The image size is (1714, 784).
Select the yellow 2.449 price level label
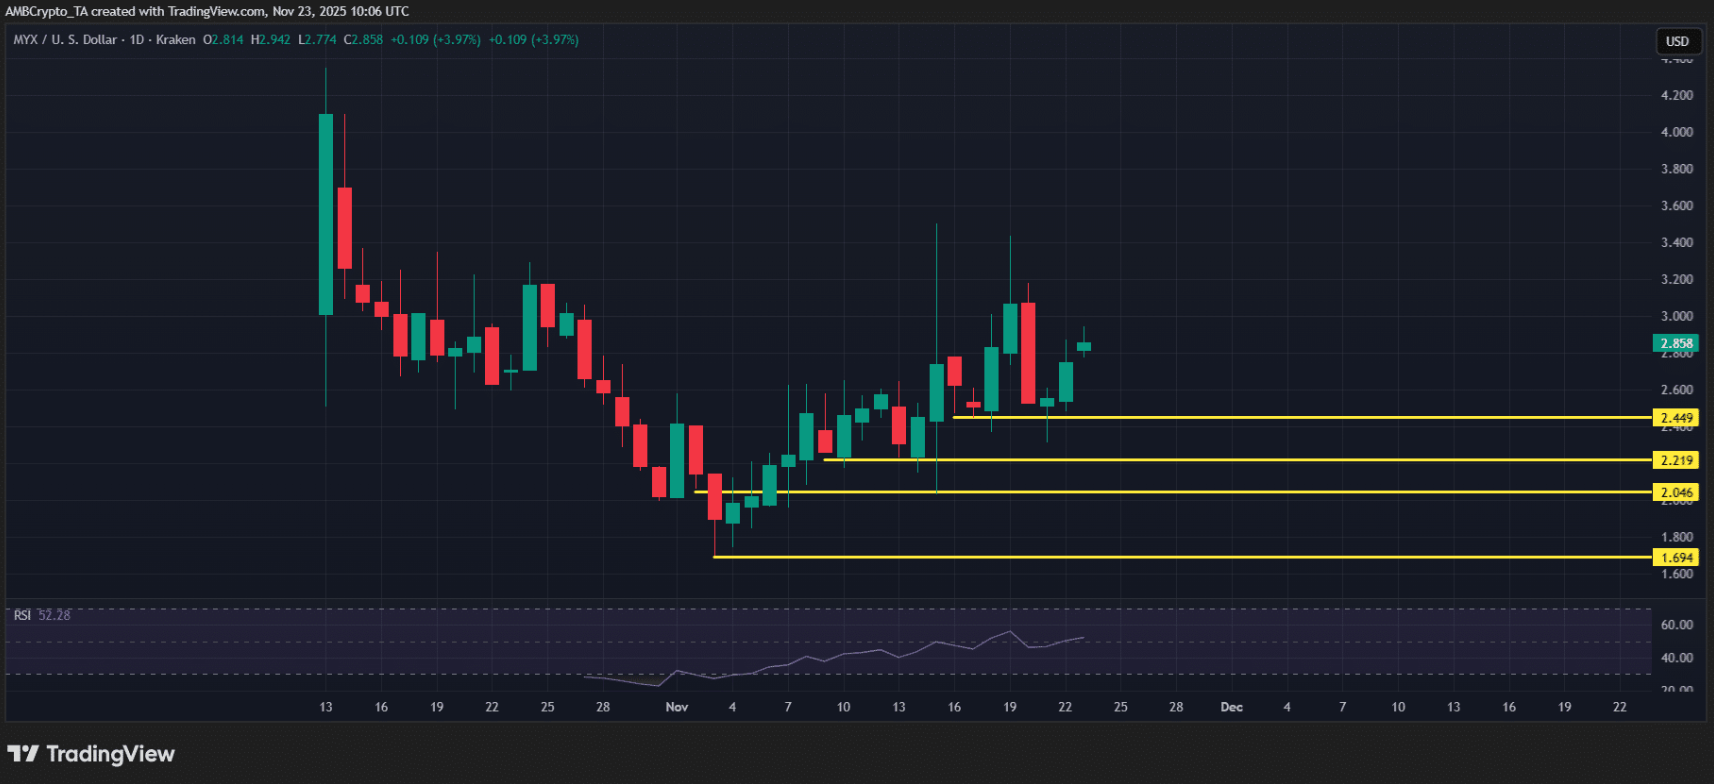[x=1676, y=418]
